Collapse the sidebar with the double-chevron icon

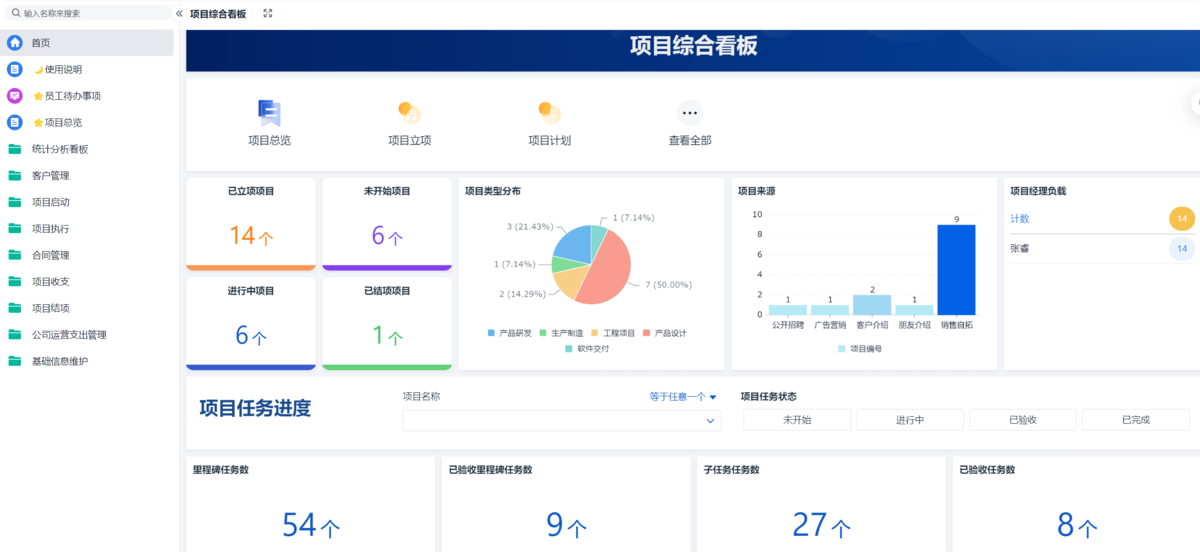[x=179, y=14]
